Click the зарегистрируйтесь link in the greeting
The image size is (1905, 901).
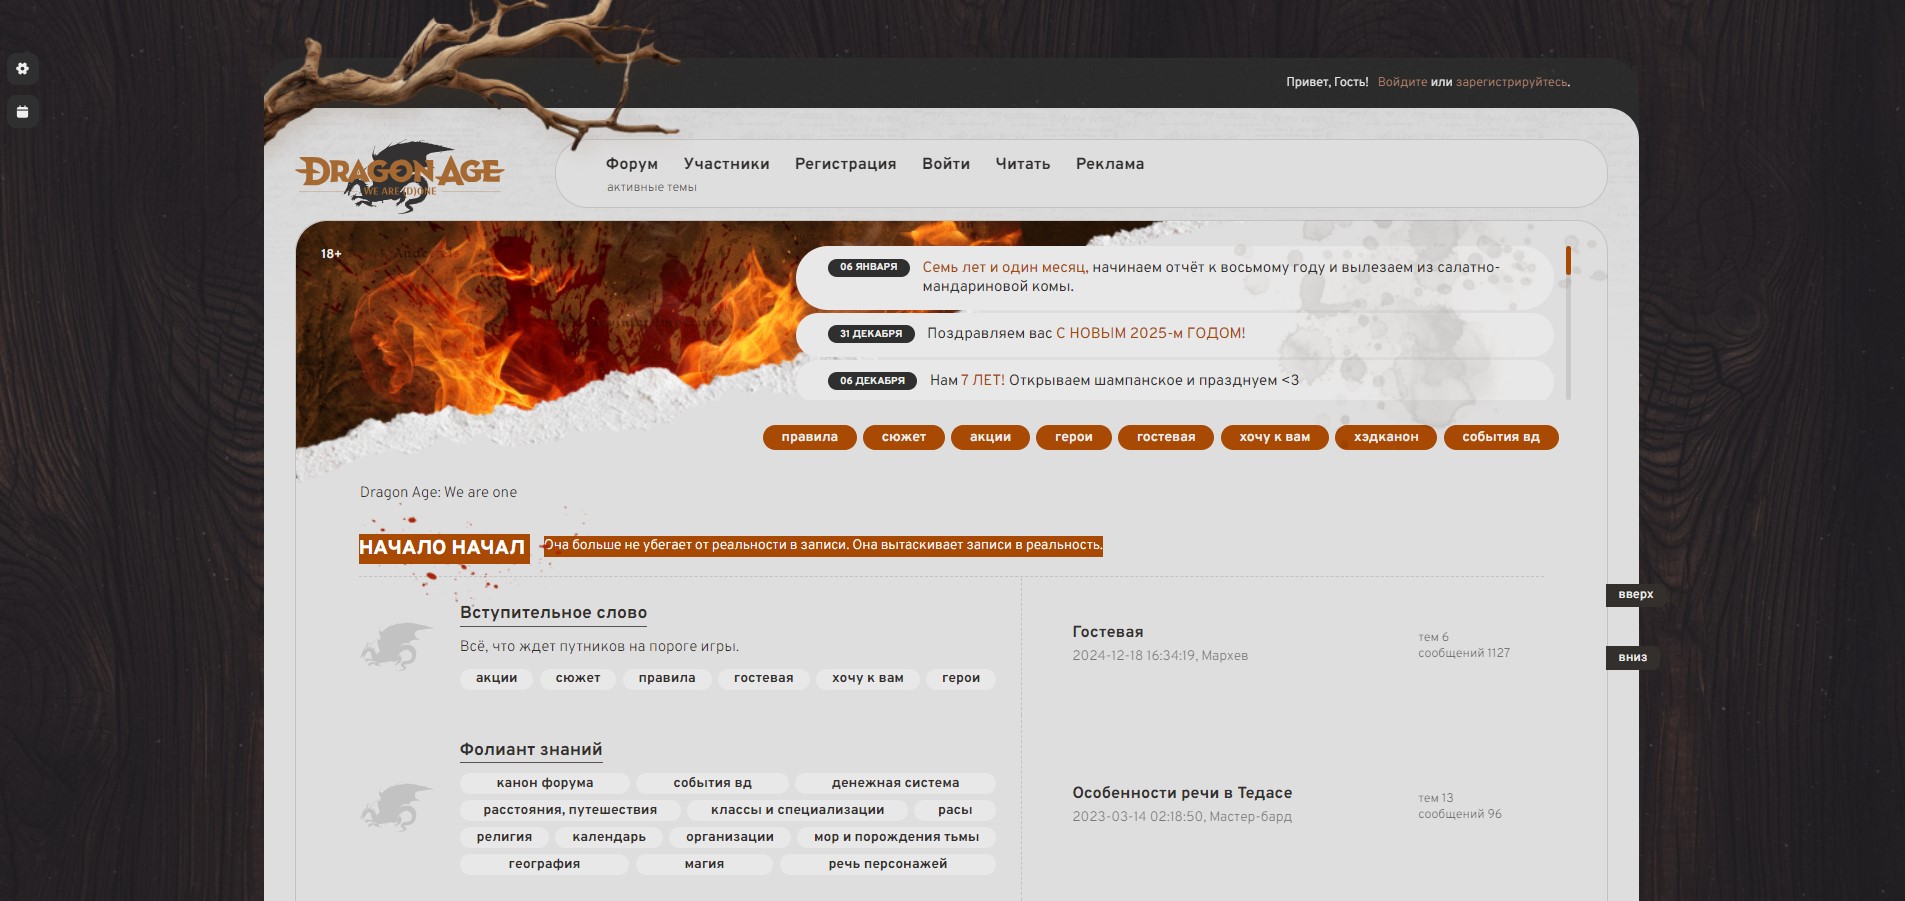[1511, 82]
